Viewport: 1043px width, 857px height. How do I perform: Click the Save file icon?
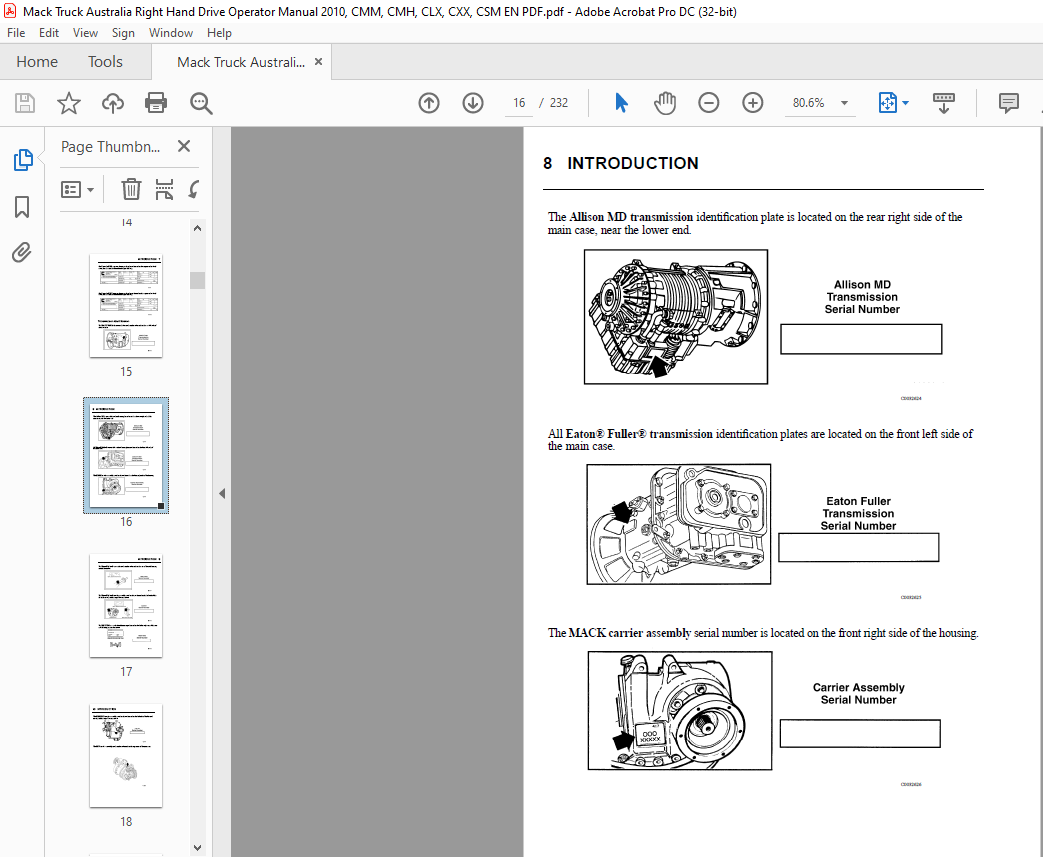pos(25,103)
